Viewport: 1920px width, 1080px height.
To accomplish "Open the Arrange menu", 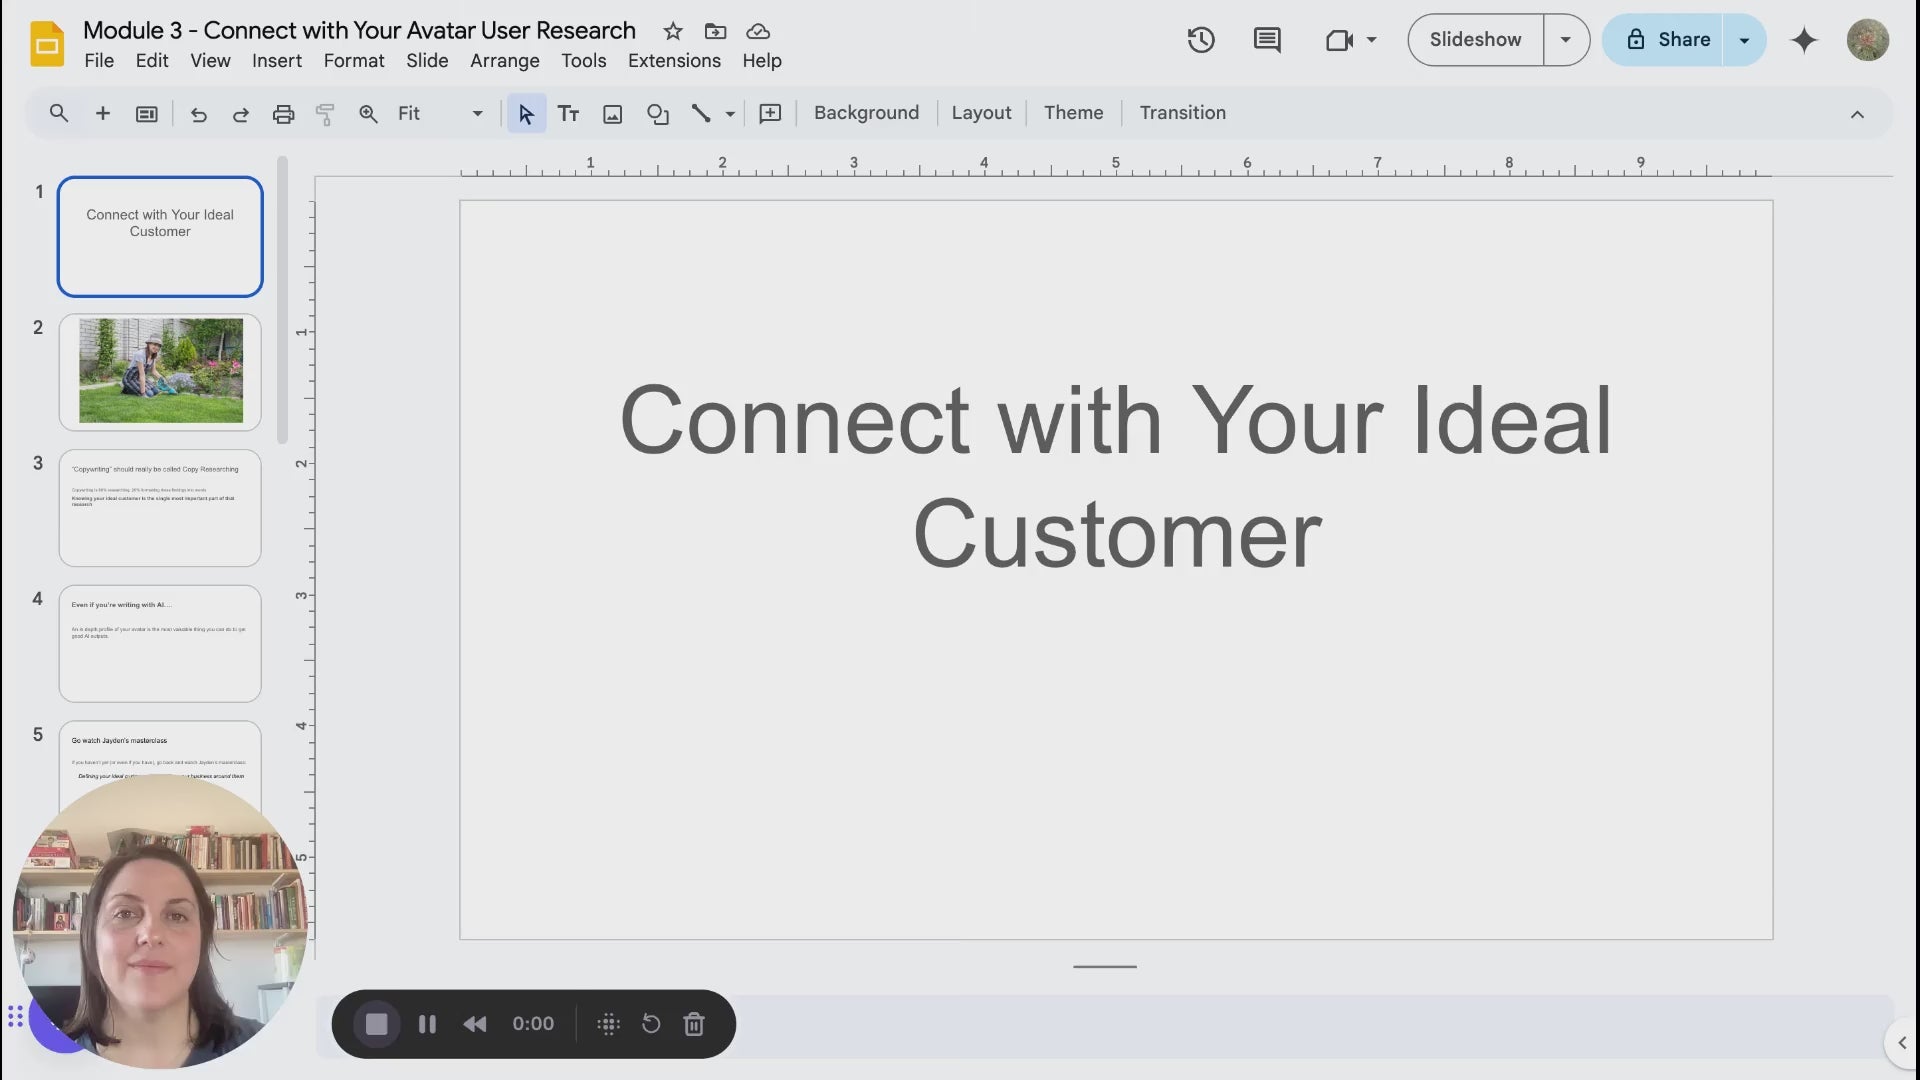I will [x=504, y=61].
